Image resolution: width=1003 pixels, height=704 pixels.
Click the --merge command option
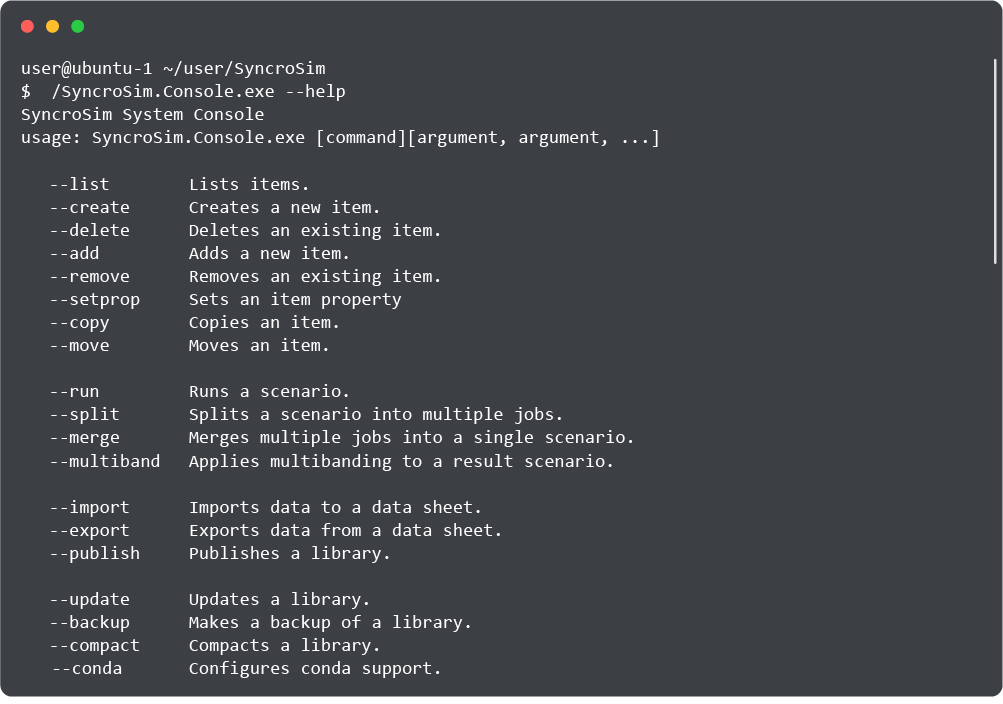pyautogui.click(x=84, y=437)
